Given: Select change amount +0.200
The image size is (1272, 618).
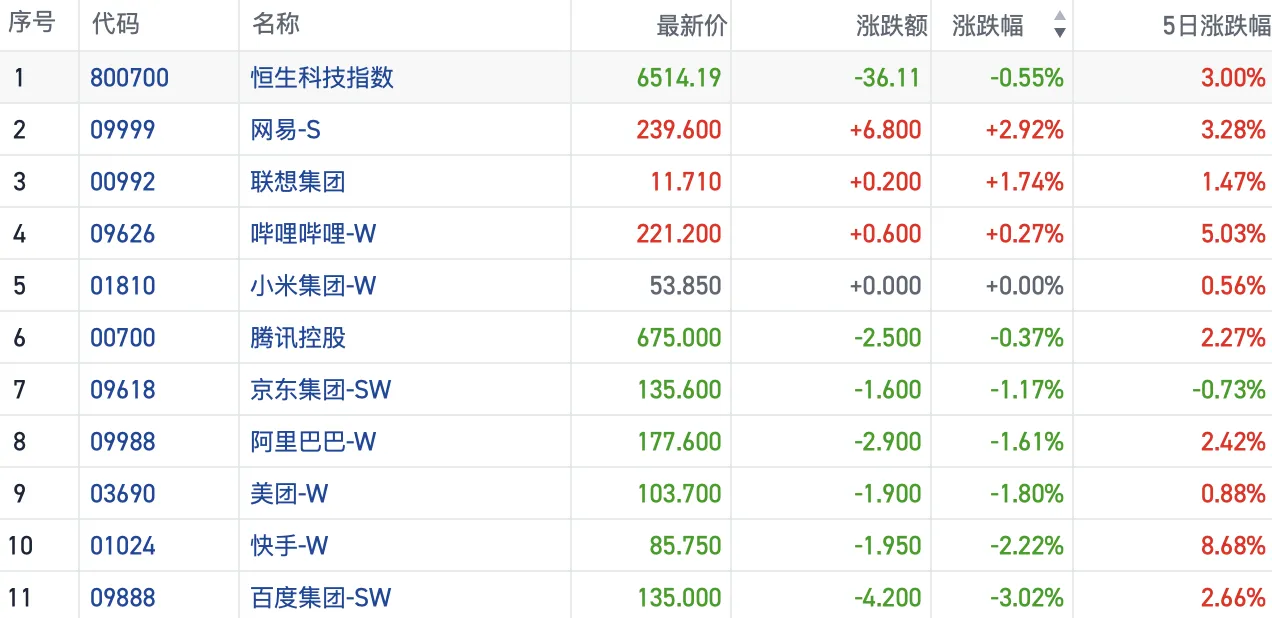Looking at the screenshot, I should tap(885, 182).
